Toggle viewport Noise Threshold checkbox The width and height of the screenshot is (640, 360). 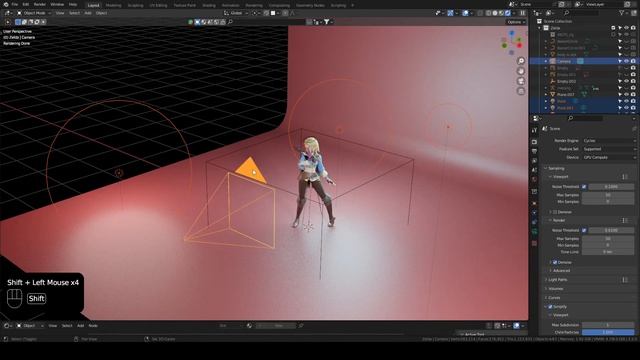(584, 187)
